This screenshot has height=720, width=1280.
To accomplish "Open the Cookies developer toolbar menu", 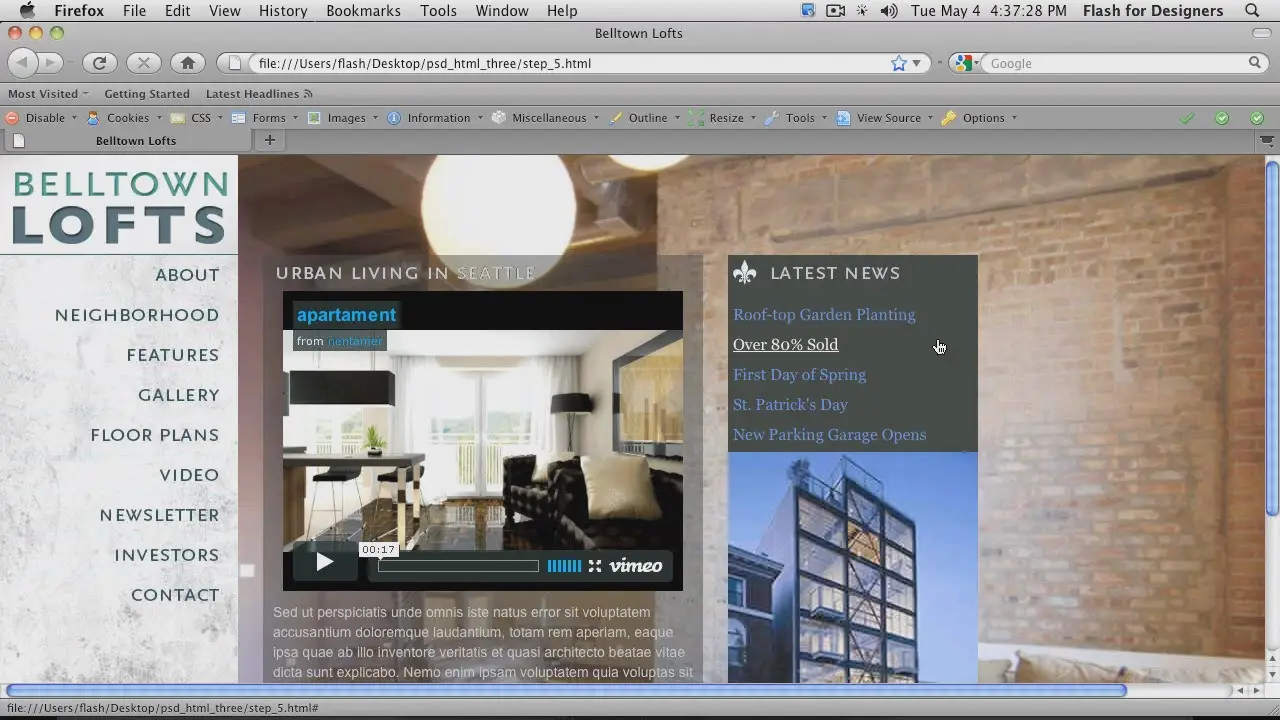I will 124,118.
